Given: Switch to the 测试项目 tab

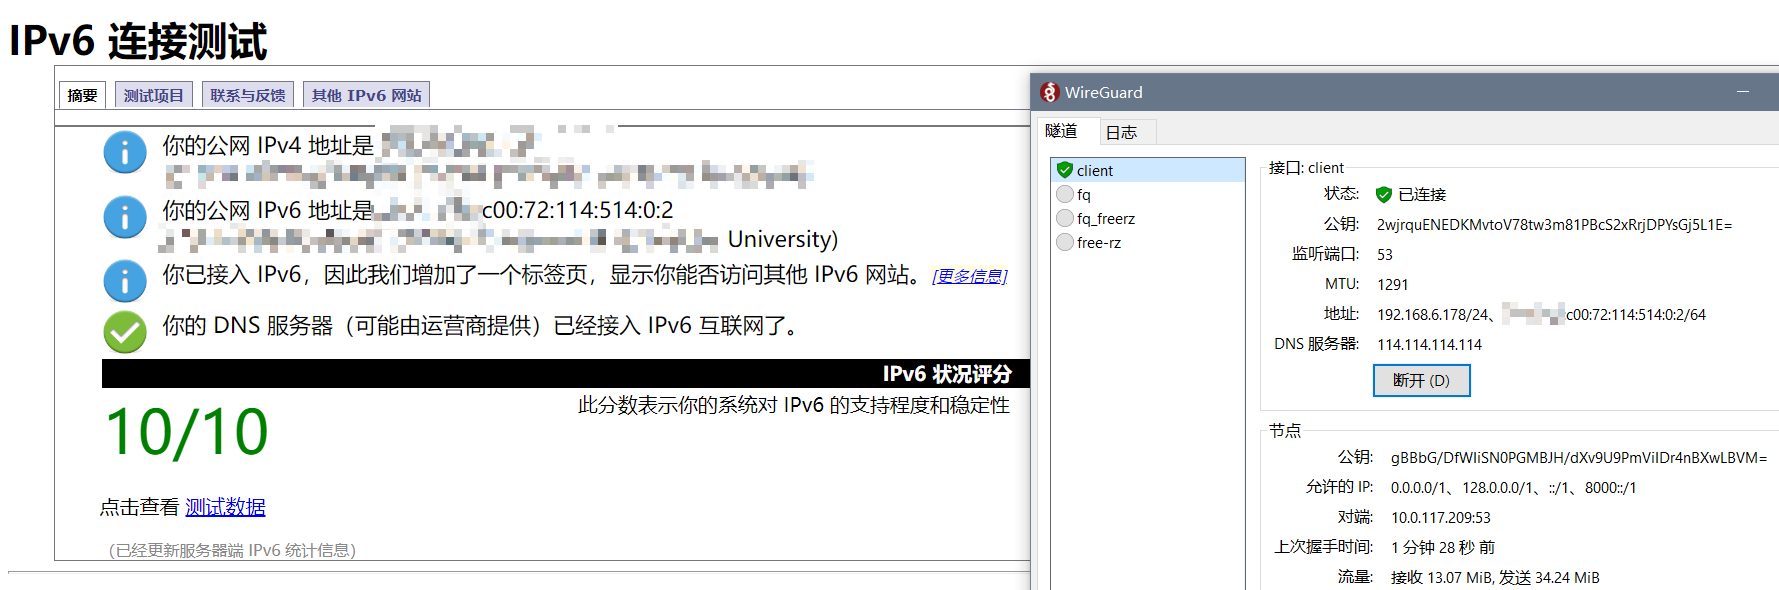Looking at the screenshot, I should click(x=154, y=95).
